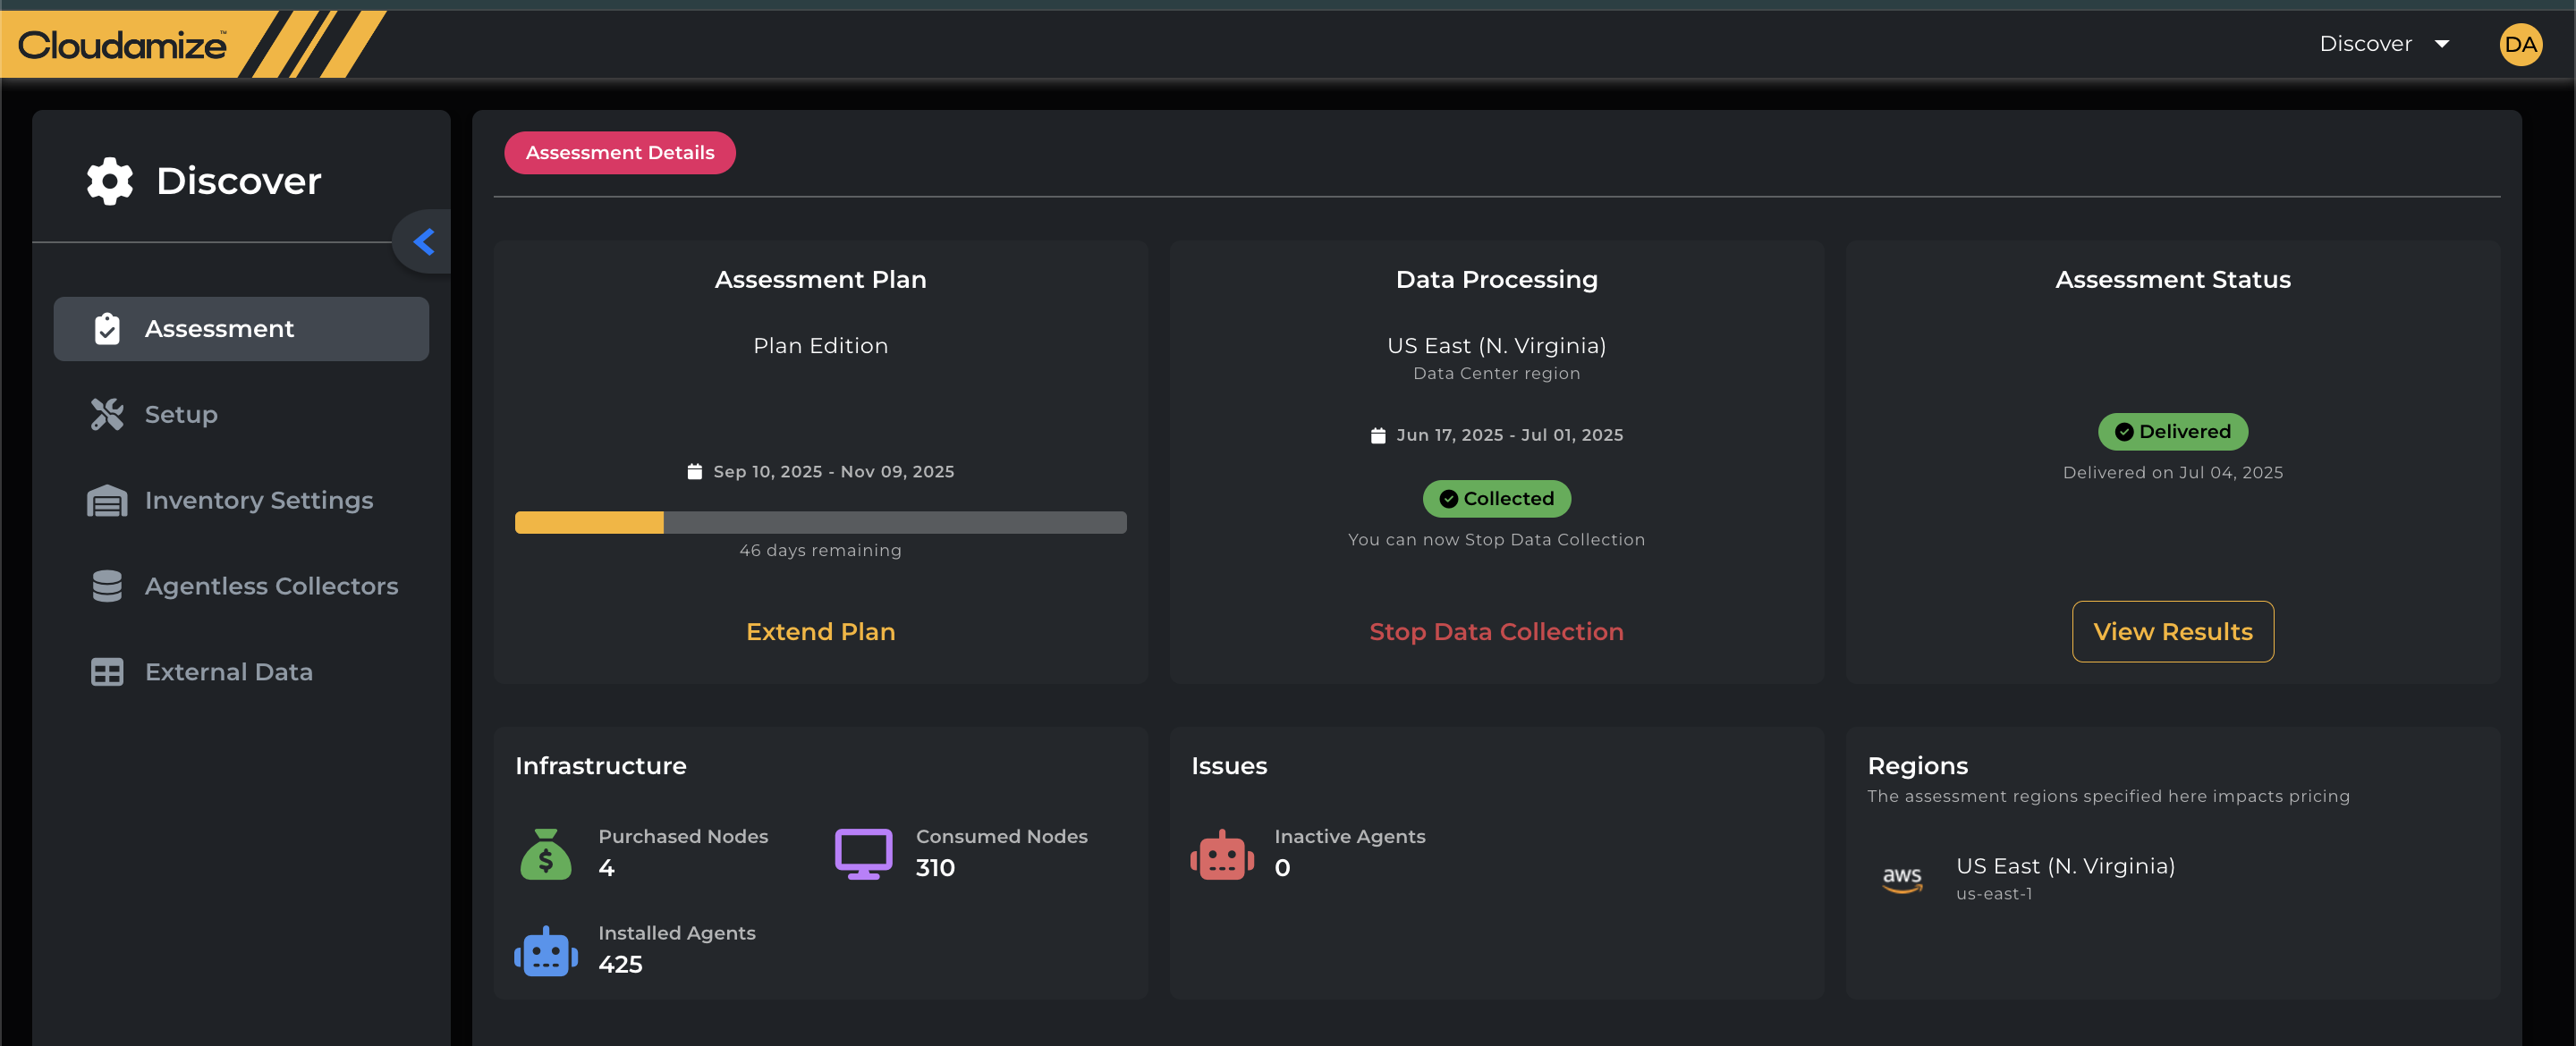
Task: Select the Assessment Details tab
Action: [619, 153]
